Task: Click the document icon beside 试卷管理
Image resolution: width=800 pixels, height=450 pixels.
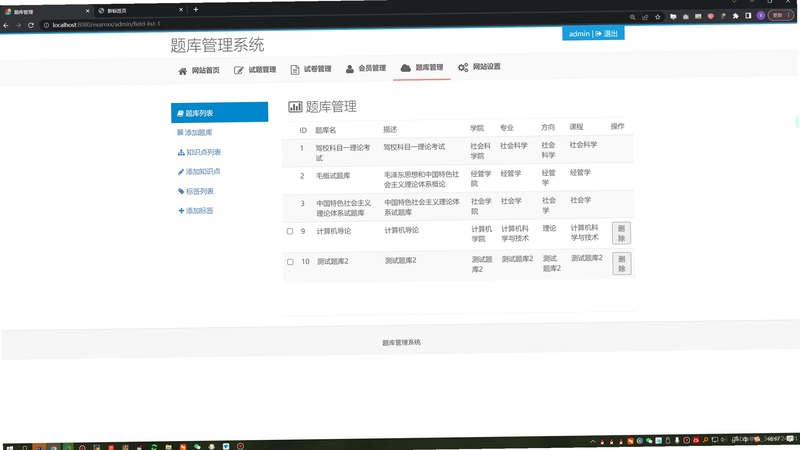Action: point(294,70)
